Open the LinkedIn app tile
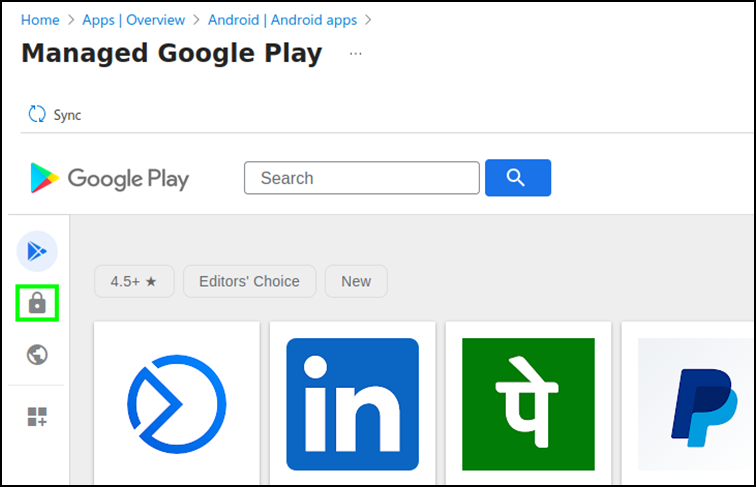 point(352,404)
